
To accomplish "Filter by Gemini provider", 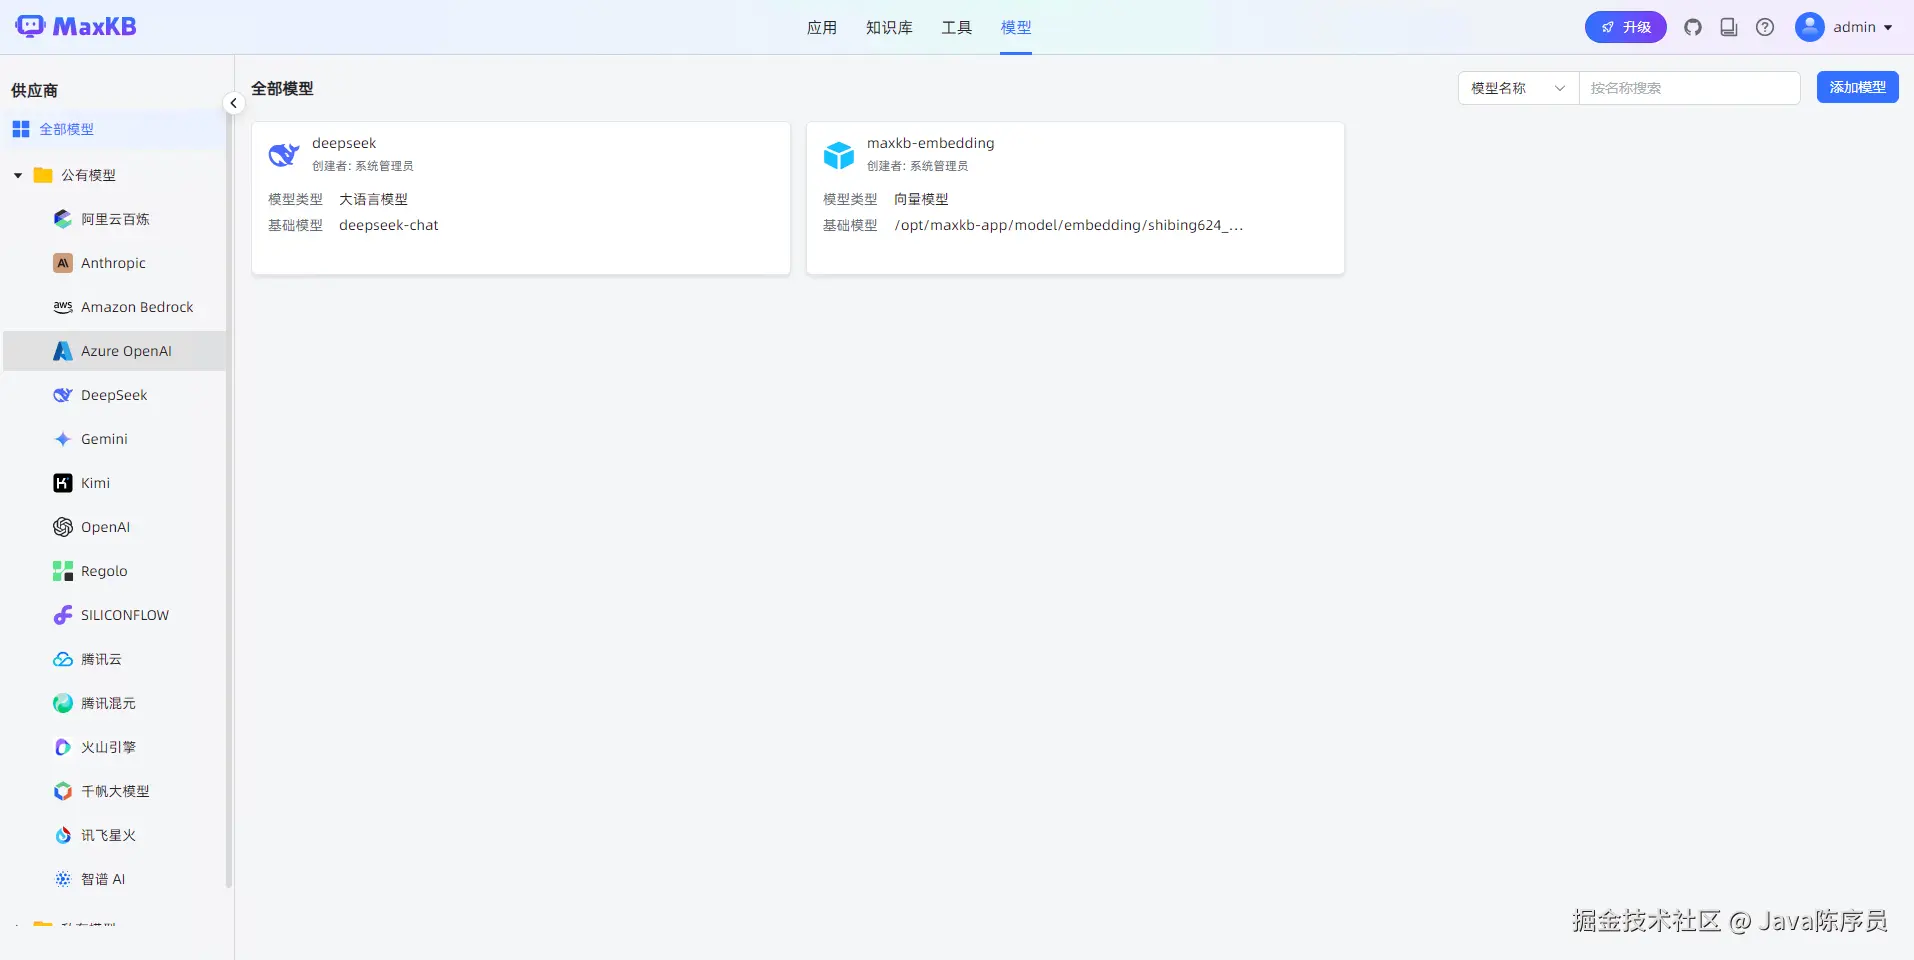I will tap(116, 439).
